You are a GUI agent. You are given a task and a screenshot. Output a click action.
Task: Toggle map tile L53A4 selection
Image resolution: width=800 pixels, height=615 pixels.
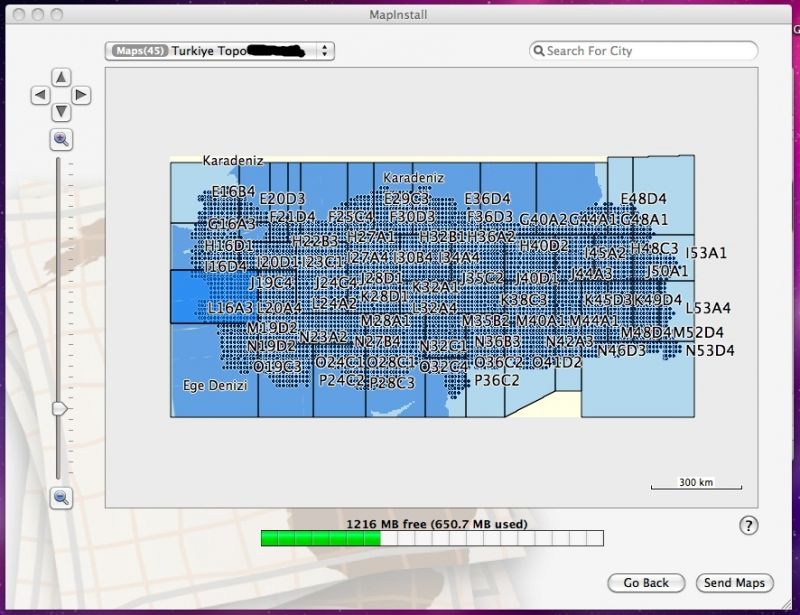click(707, 308)
